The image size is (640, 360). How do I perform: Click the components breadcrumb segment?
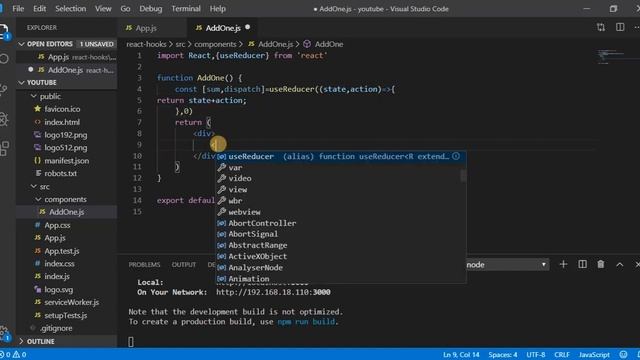tap(215, 44)
